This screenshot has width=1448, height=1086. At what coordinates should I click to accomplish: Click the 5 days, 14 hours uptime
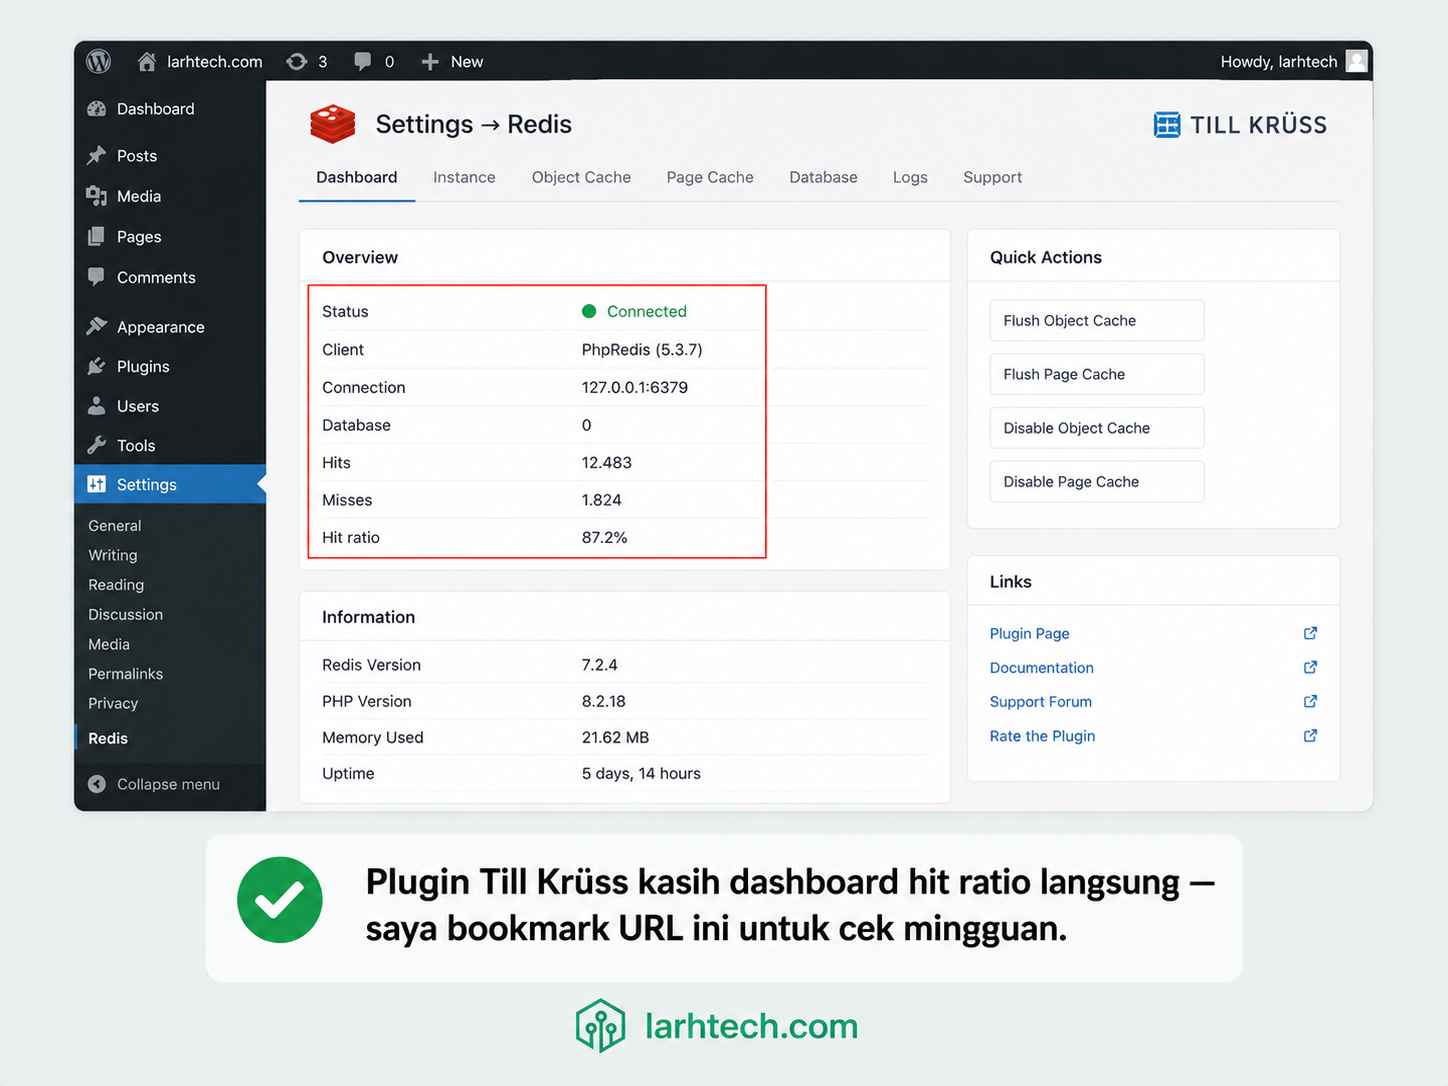641,773
